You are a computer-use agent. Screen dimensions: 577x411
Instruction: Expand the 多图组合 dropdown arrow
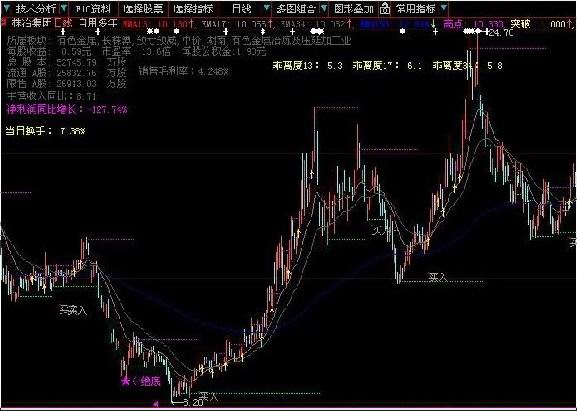[323, 8]
